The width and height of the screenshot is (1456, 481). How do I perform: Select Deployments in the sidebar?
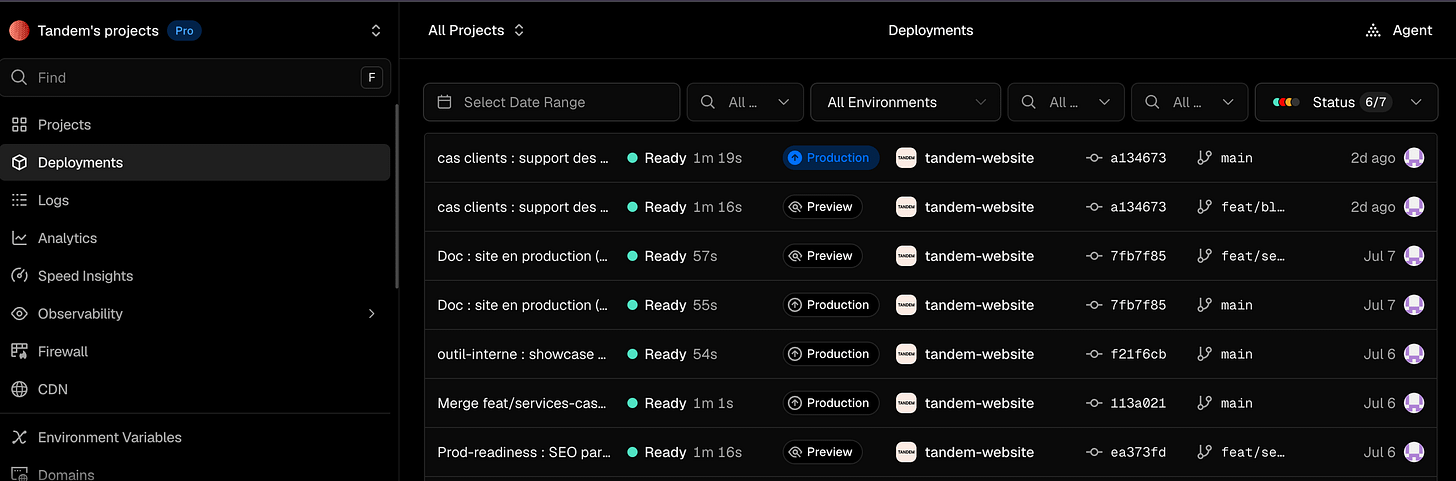coord(195,162)
